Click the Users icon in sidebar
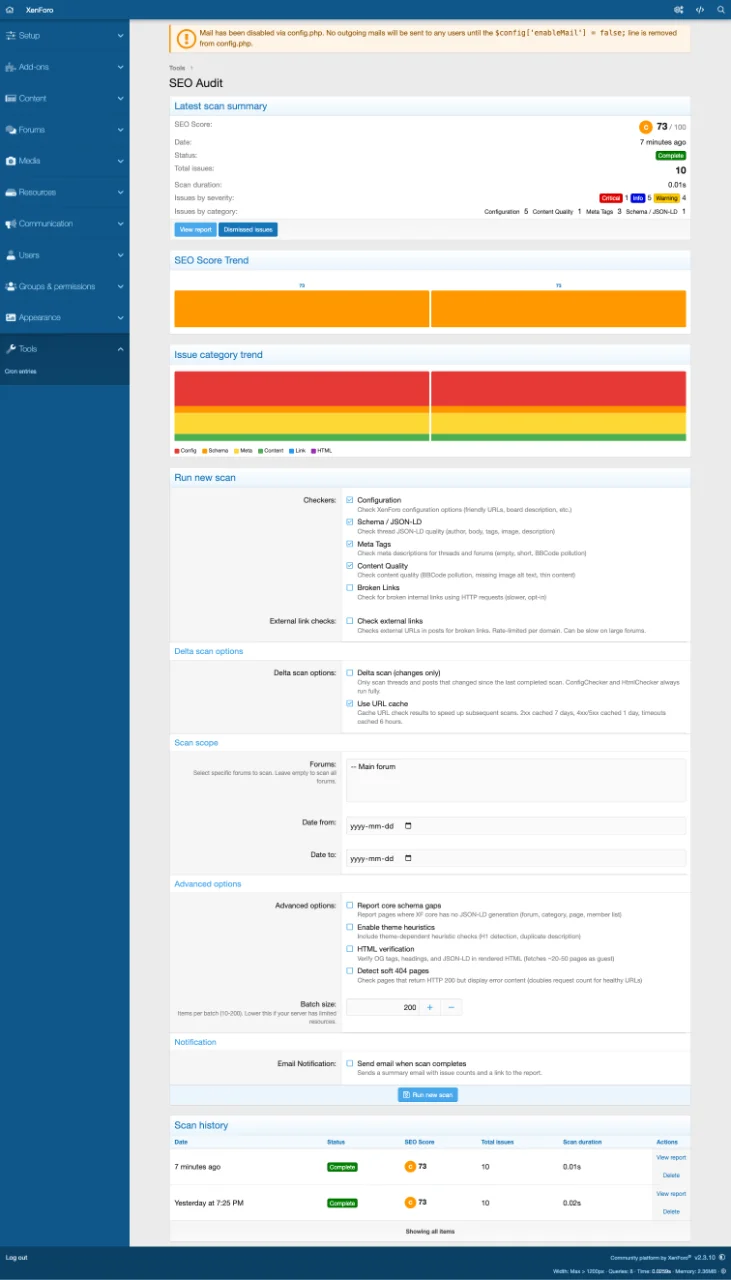This screenshot has width=731, height=1280. (x=10, y=255)
